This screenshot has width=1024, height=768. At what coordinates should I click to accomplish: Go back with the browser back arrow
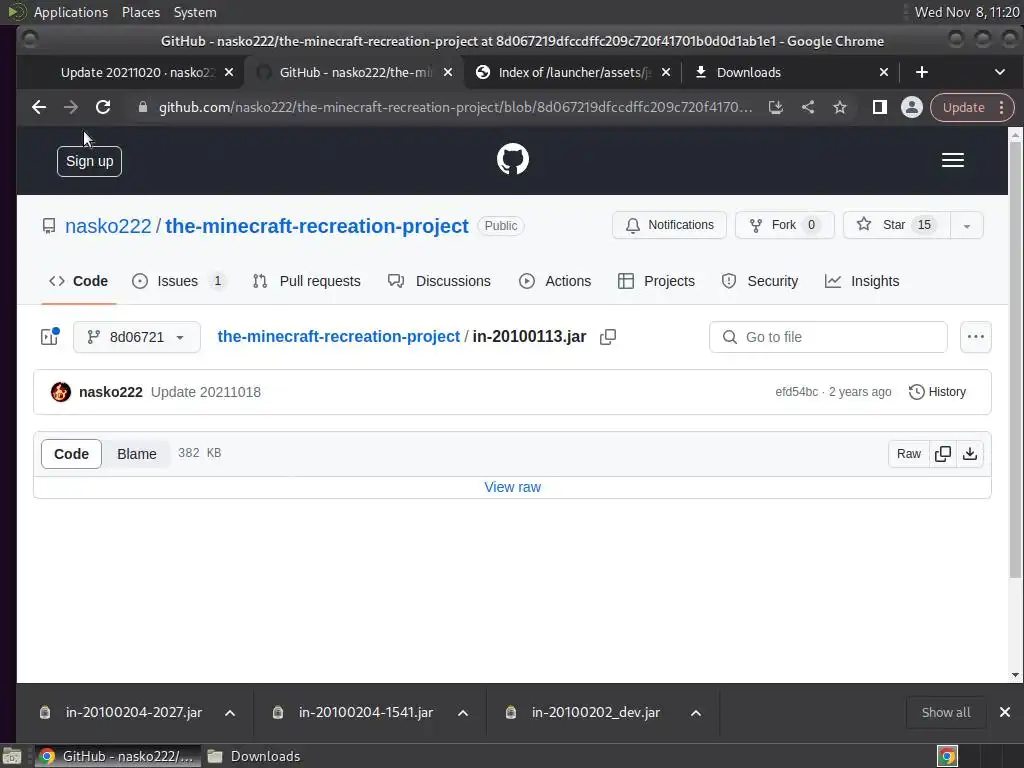pos(39,107)
